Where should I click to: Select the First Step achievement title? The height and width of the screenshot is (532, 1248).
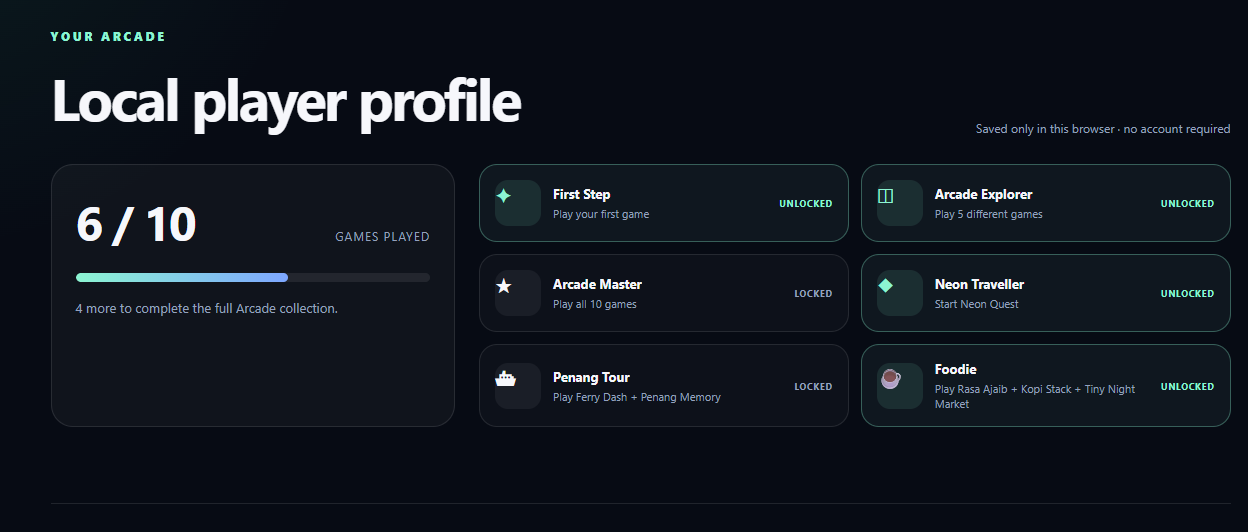(x=581, y=194)
